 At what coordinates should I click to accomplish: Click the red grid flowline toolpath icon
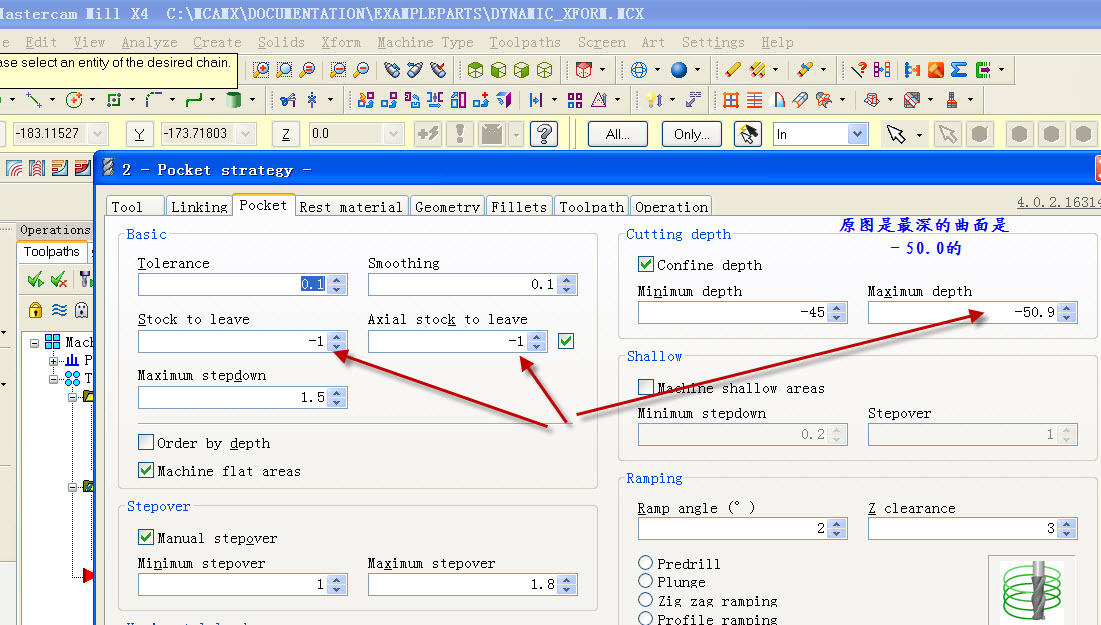click(x=730, y=100)
